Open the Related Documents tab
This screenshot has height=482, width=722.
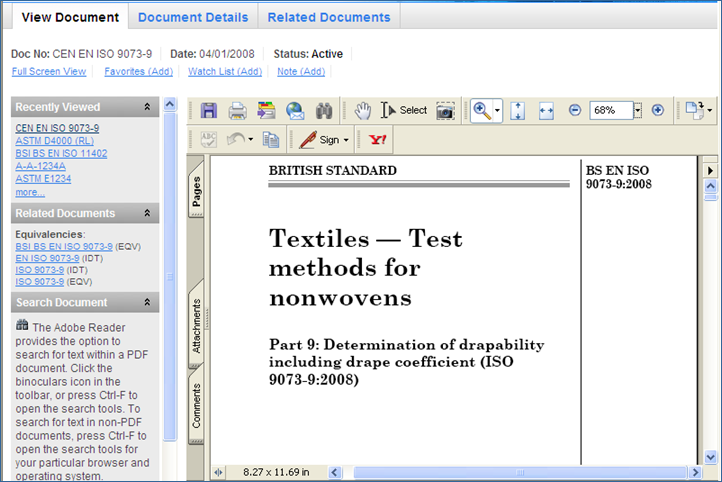(x=329, y=17)
